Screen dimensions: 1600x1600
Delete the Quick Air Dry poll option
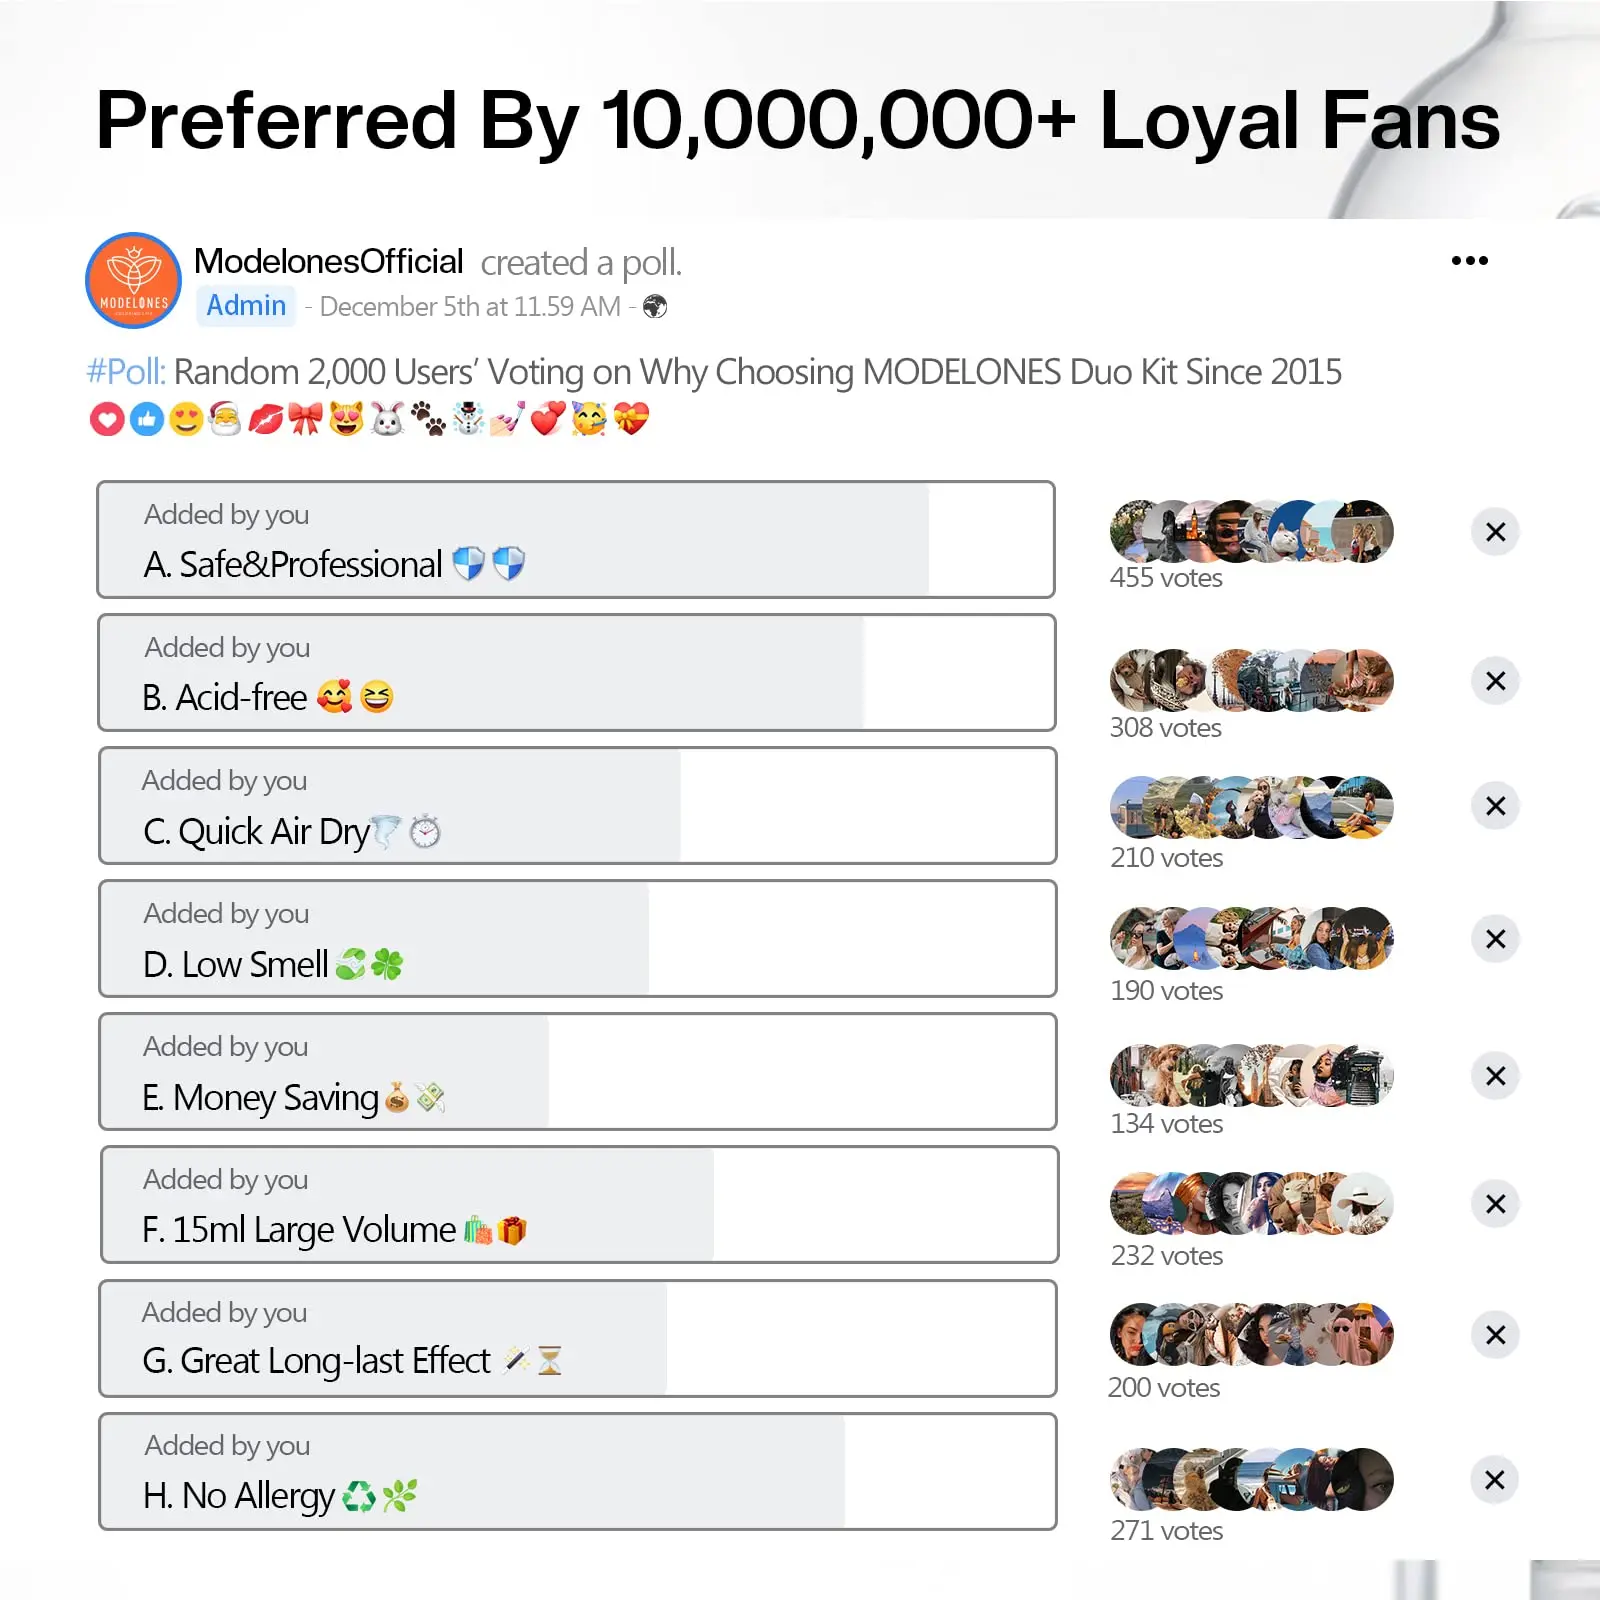(x=1495, y=806)
